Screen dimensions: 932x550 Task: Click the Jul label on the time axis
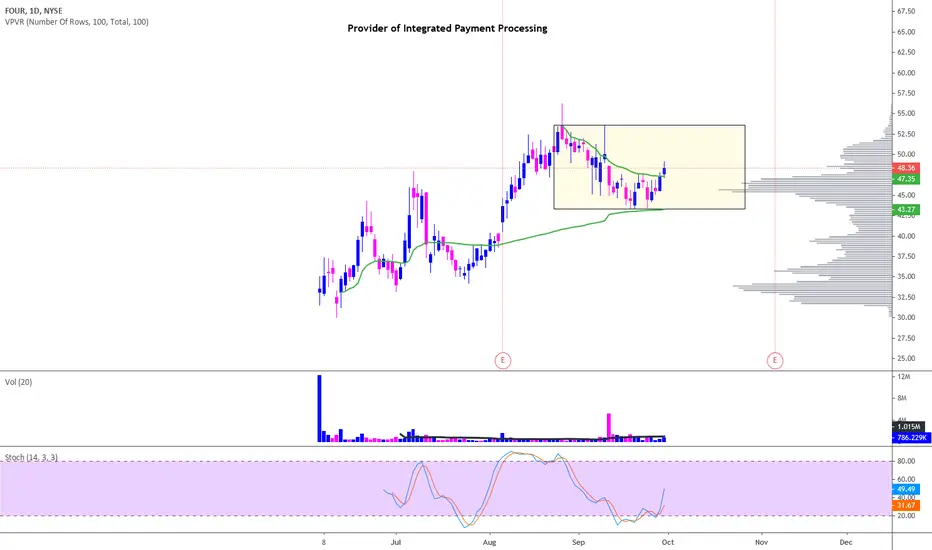point(395,542)
